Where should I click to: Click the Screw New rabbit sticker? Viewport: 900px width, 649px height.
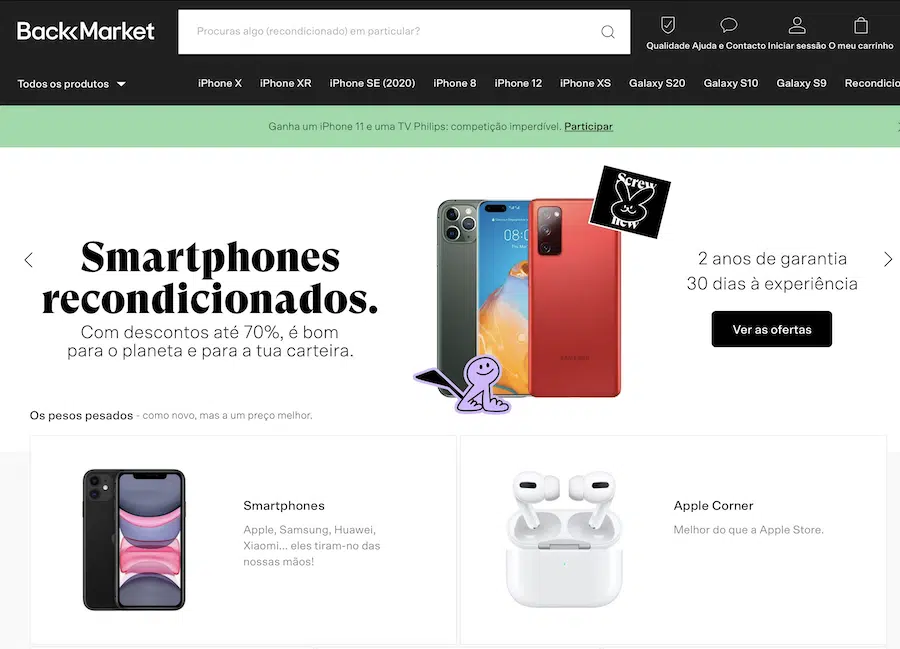click(x=630, y=201)
